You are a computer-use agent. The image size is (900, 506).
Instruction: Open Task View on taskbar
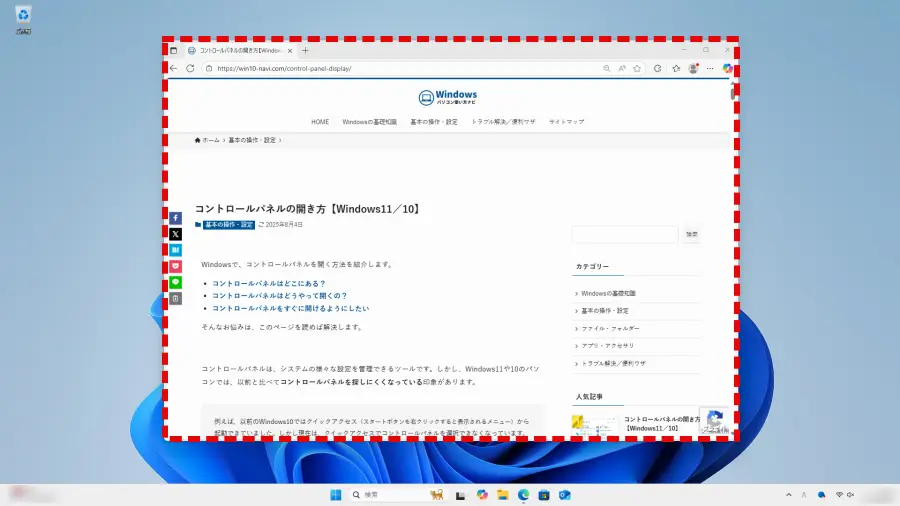pos(460,495)
